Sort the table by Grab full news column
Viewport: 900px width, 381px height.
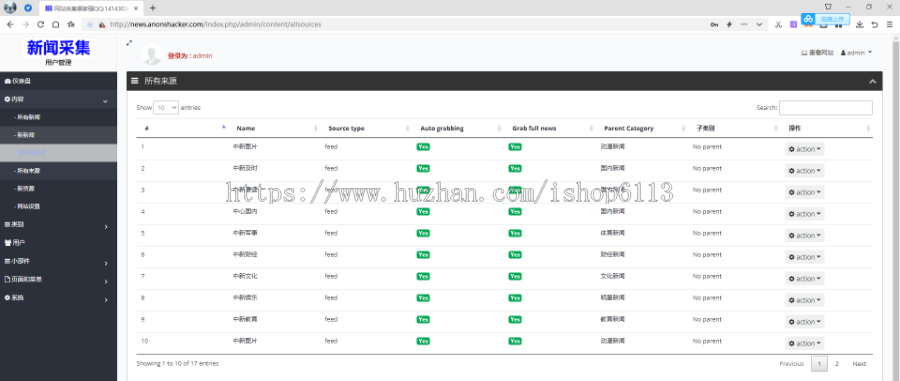click(549, 129)
